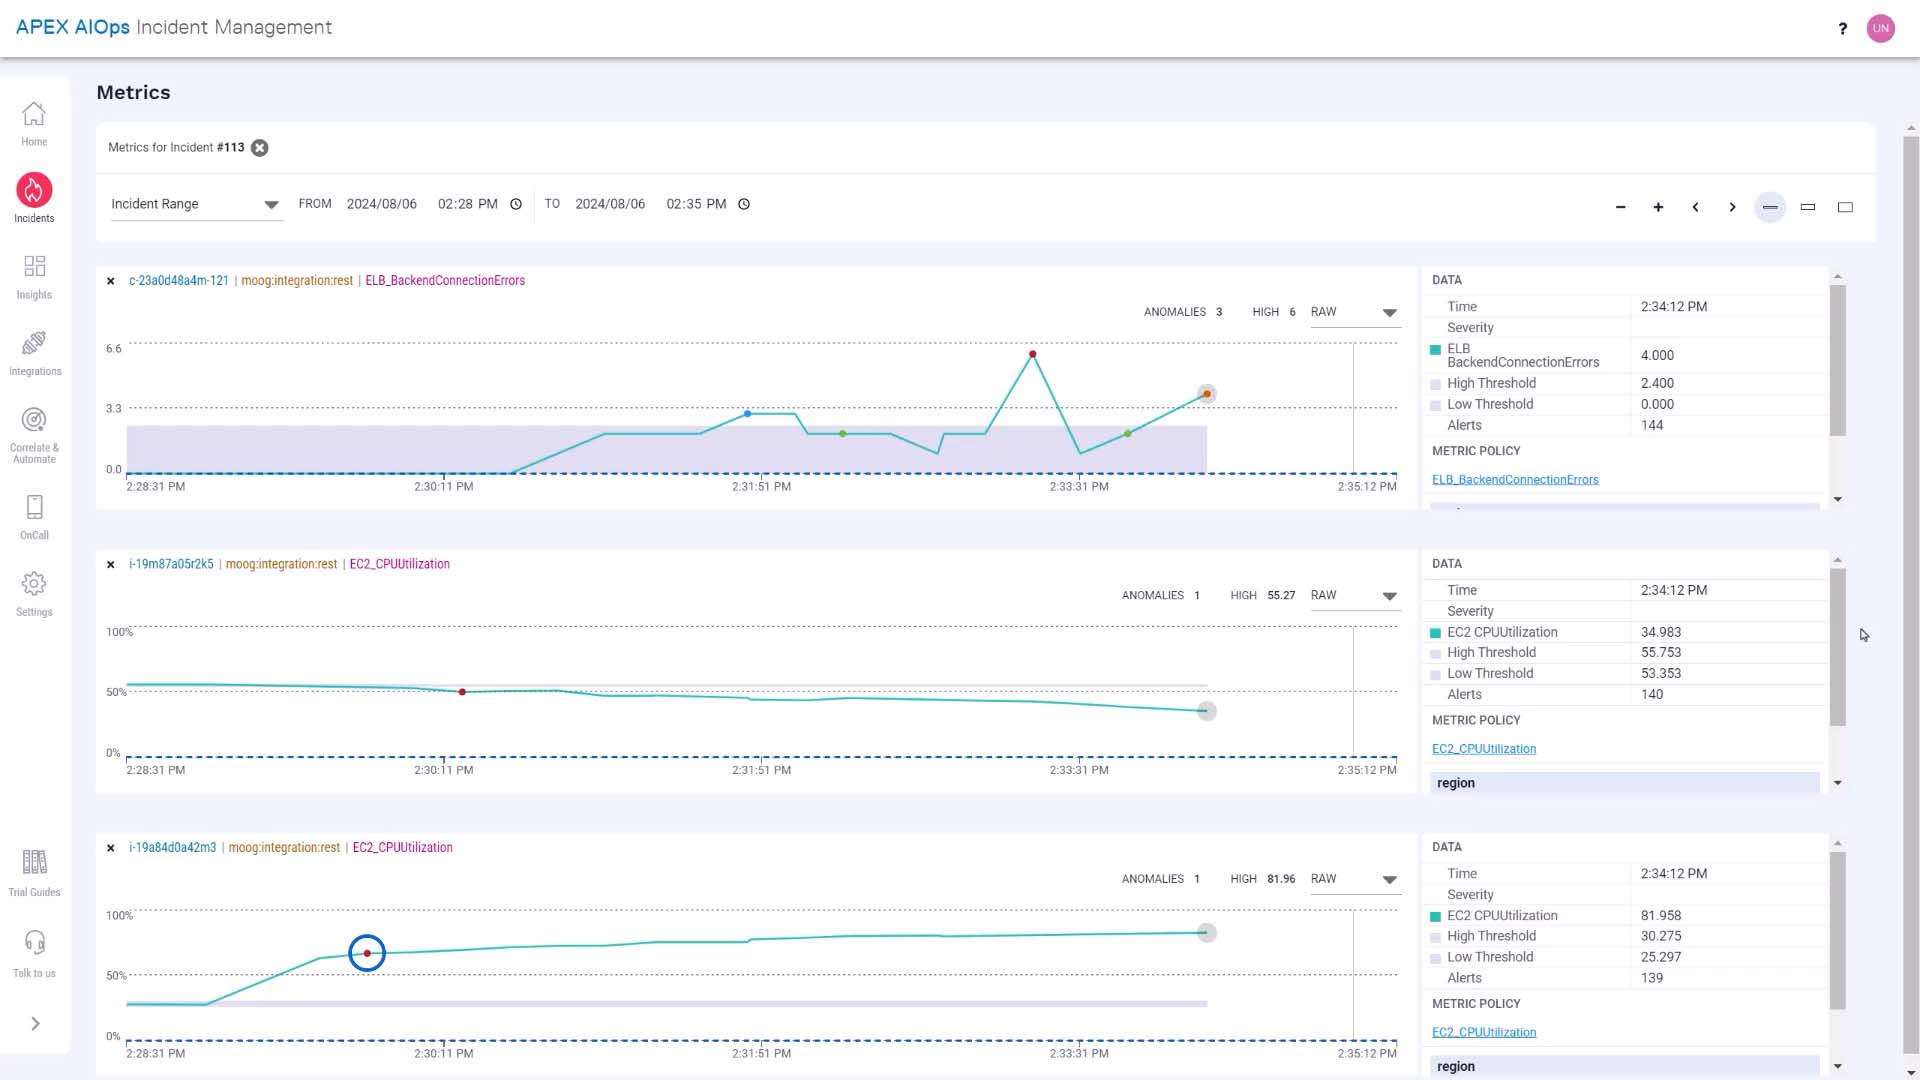
Task: Click ELB_BackendConnectionErrors title in first chart header
Action: click(445, 281)
